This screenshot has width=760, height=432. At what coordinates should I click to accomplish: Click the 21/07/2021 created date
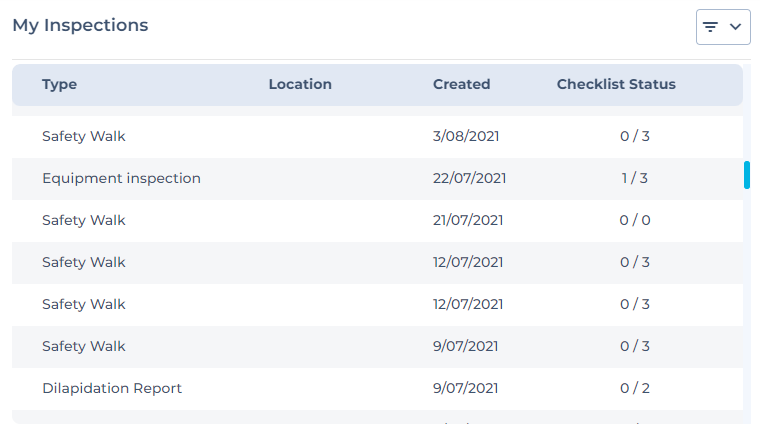pos(468,221)
